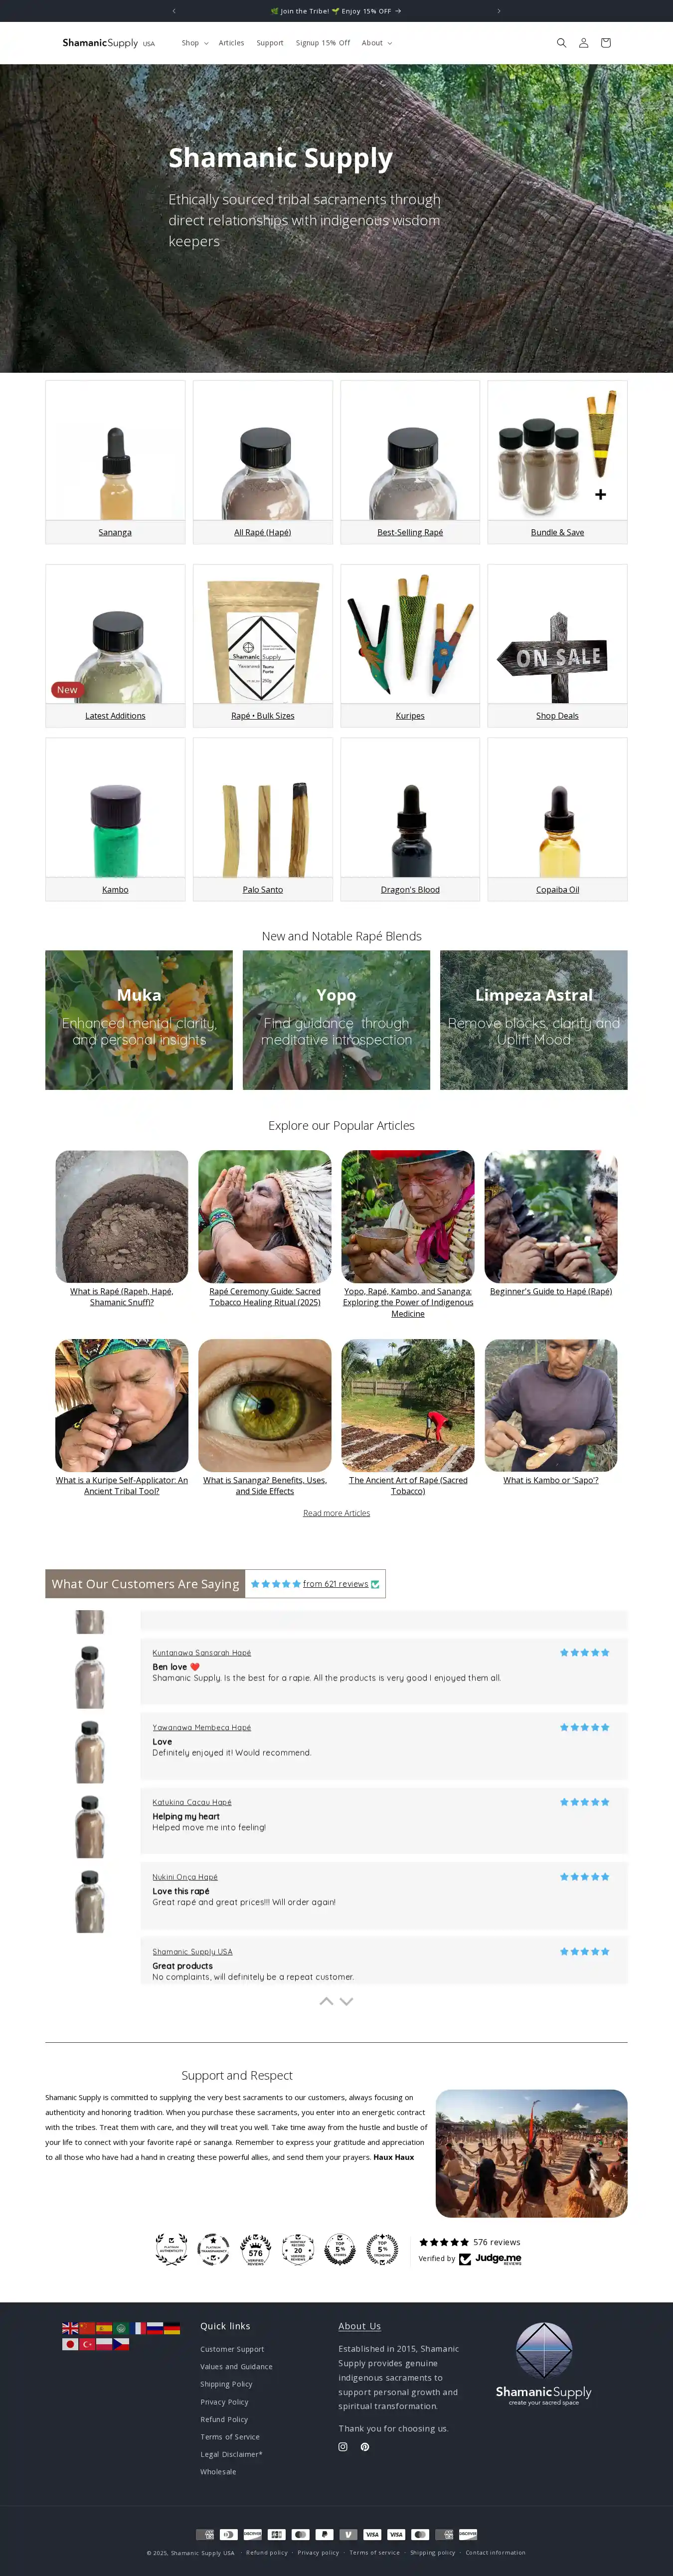Image resolution: width=673 pixels, height=2576 pixels.
Task: Expand the Shop dropdown menu
Action: [195, 43]
